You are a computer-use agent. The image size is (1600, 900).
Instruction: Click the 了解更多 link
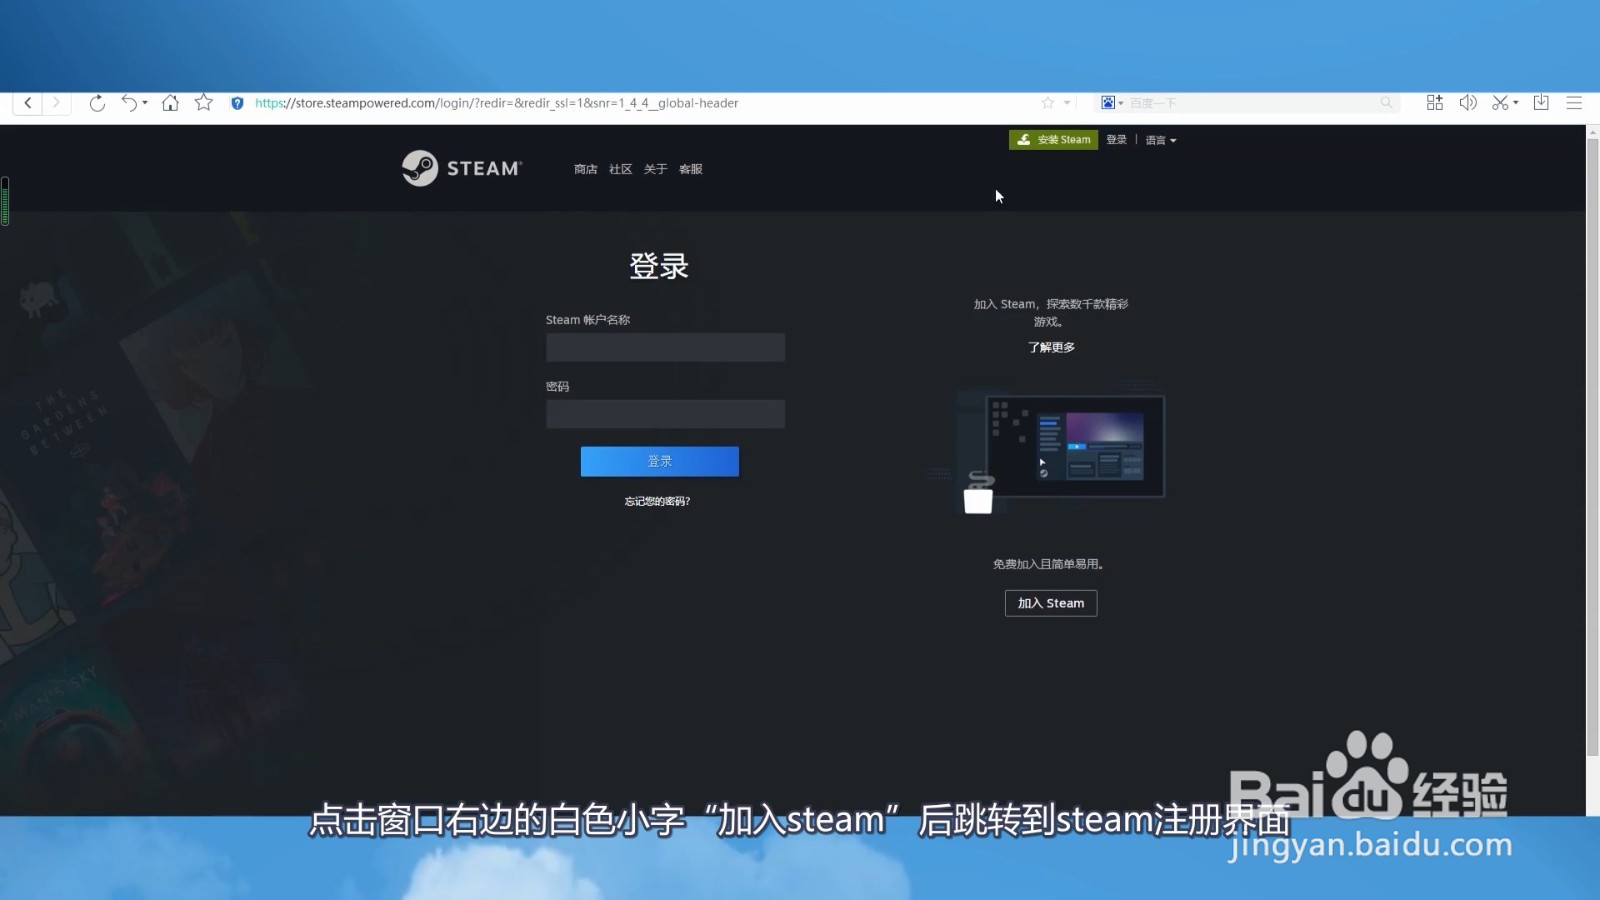tap(1051, 347)
